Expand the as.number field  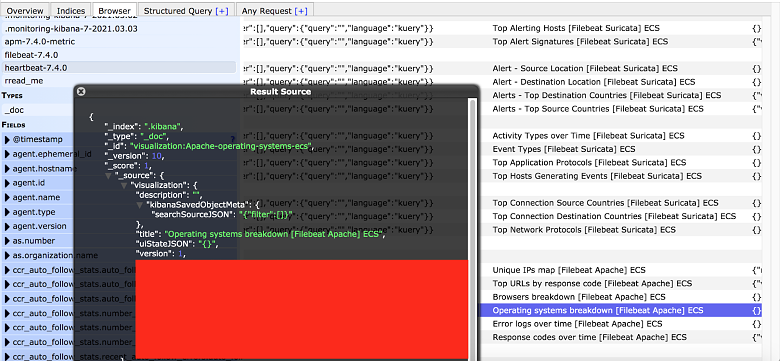(7, 241)
